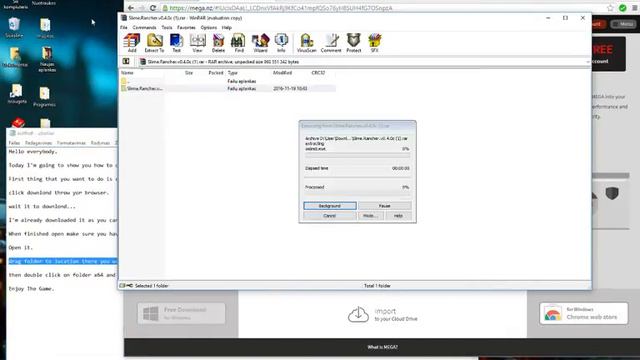Click the Mode... button in dialog
This screenshot has width=640, height=360.
pyautogui.click(x=371, y=216)
